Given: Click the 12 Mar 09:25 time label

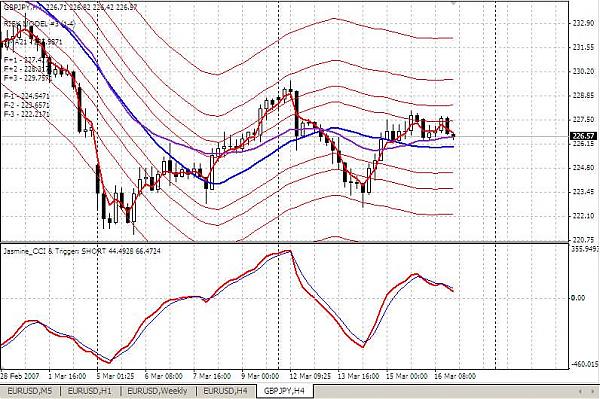Looking at the screenshot, I should click(x=310, y=376).
